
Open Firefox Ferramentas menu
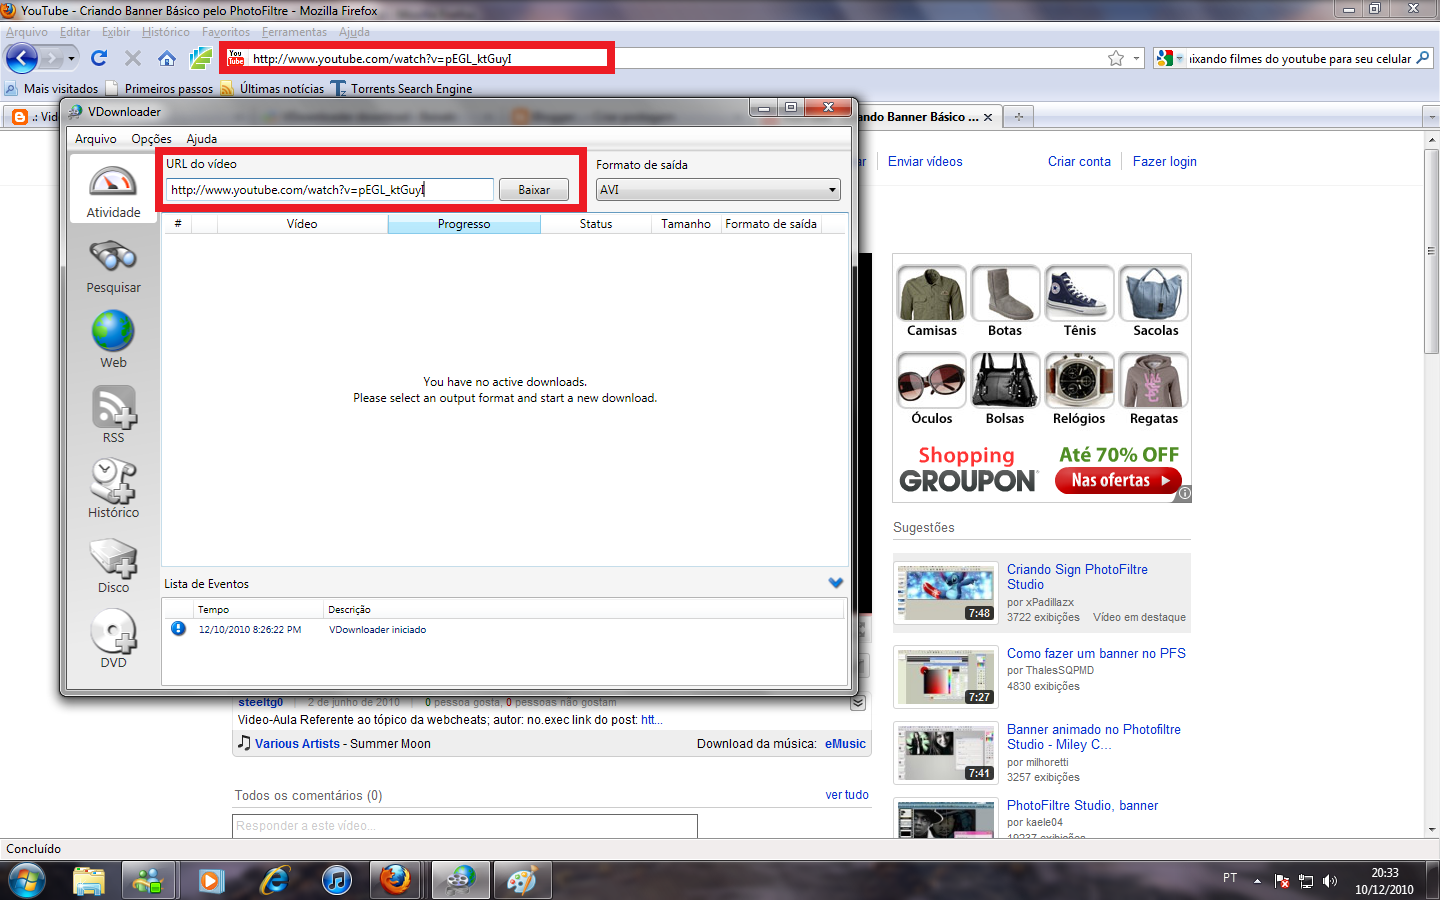pyautogui.click(x=294, y=32)
